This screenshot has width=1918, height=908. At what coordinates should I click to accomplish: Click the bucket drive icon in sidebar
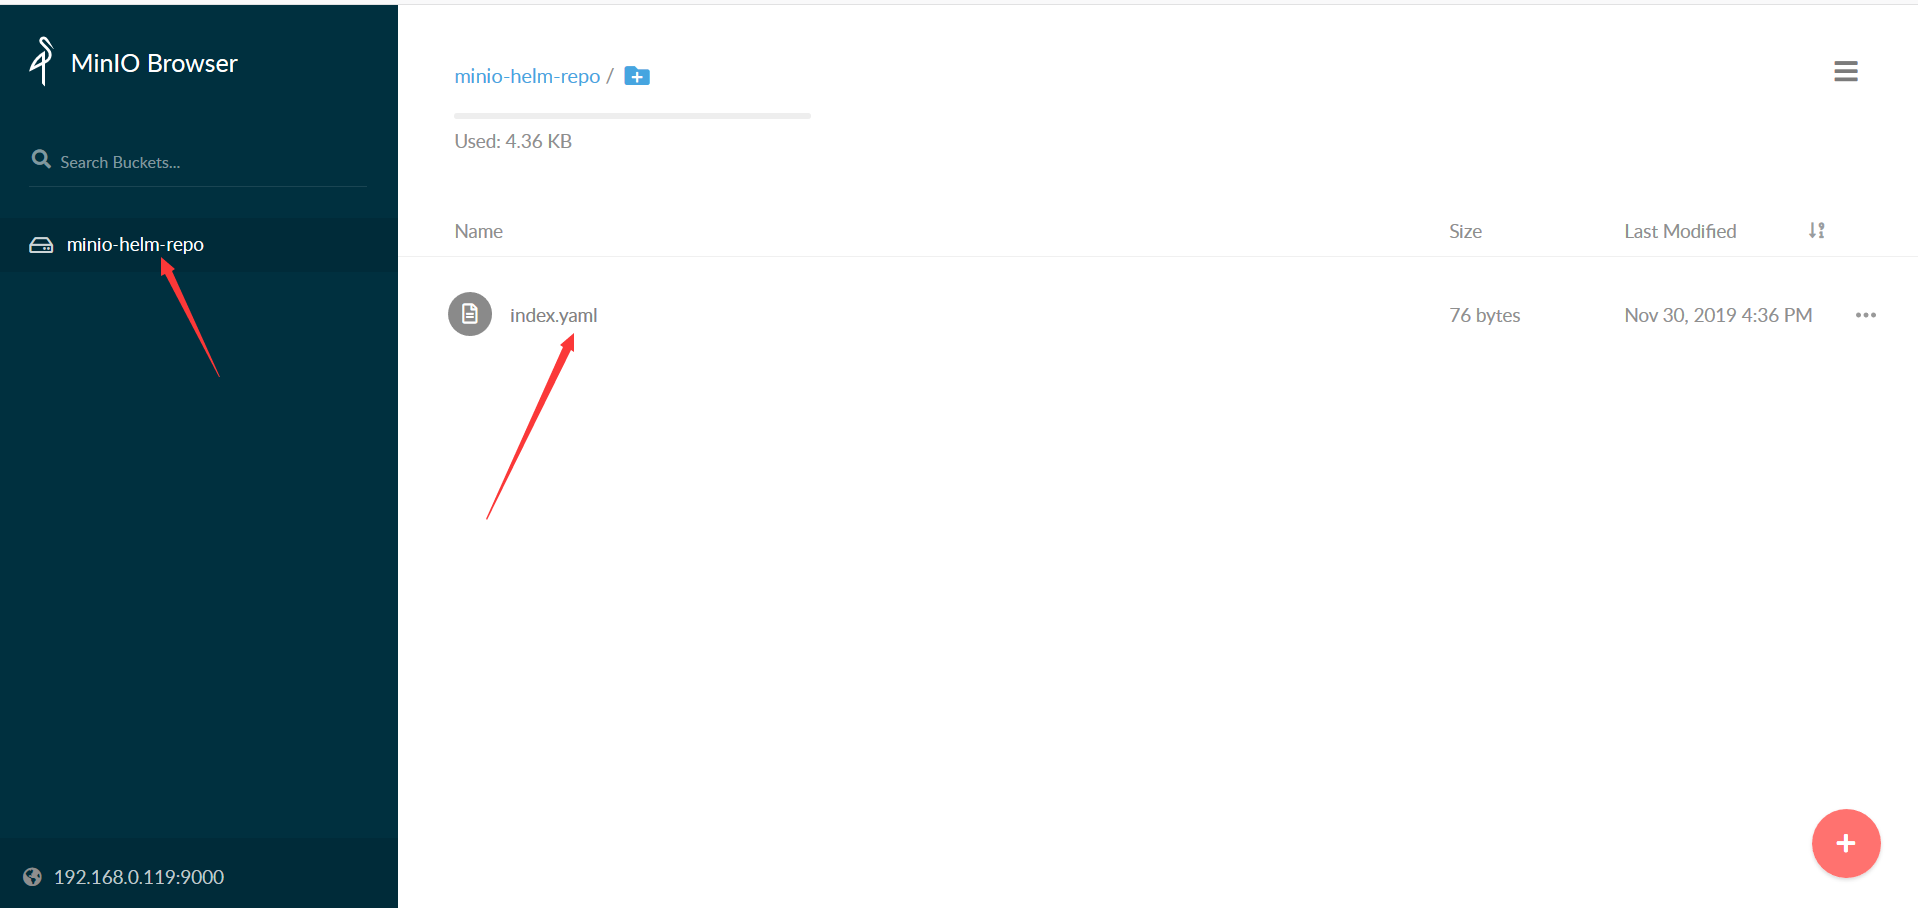click(41, 245)
